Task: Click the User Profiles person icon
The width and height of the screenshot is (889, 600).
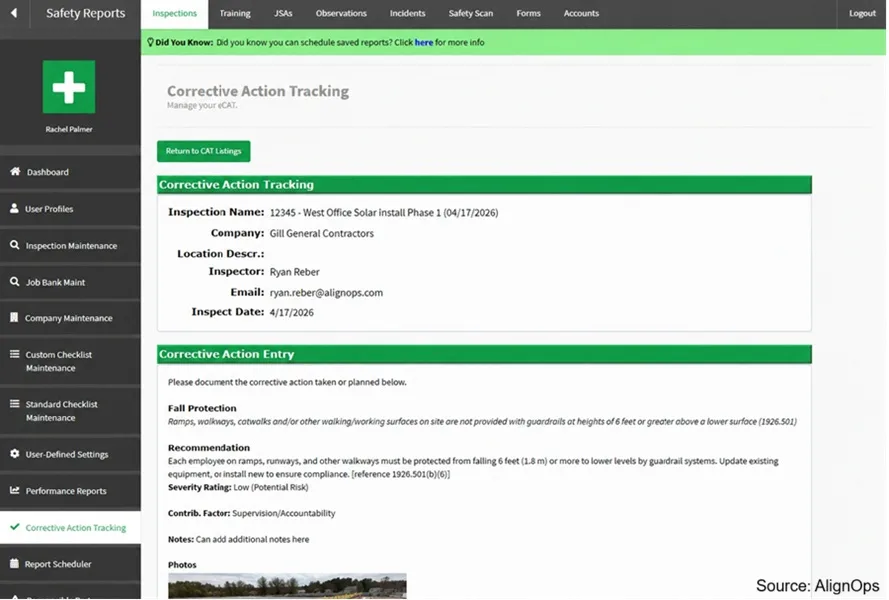Action: [x=14, y=208]
